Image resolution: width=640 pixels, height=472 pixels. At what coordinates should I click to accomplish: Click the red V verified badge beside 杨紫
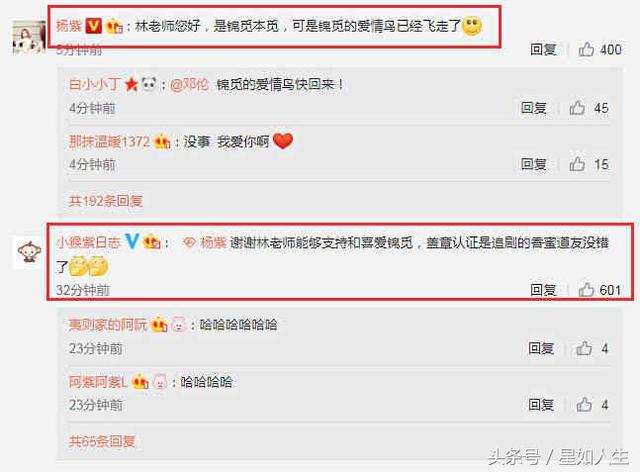tap(93, 26)
